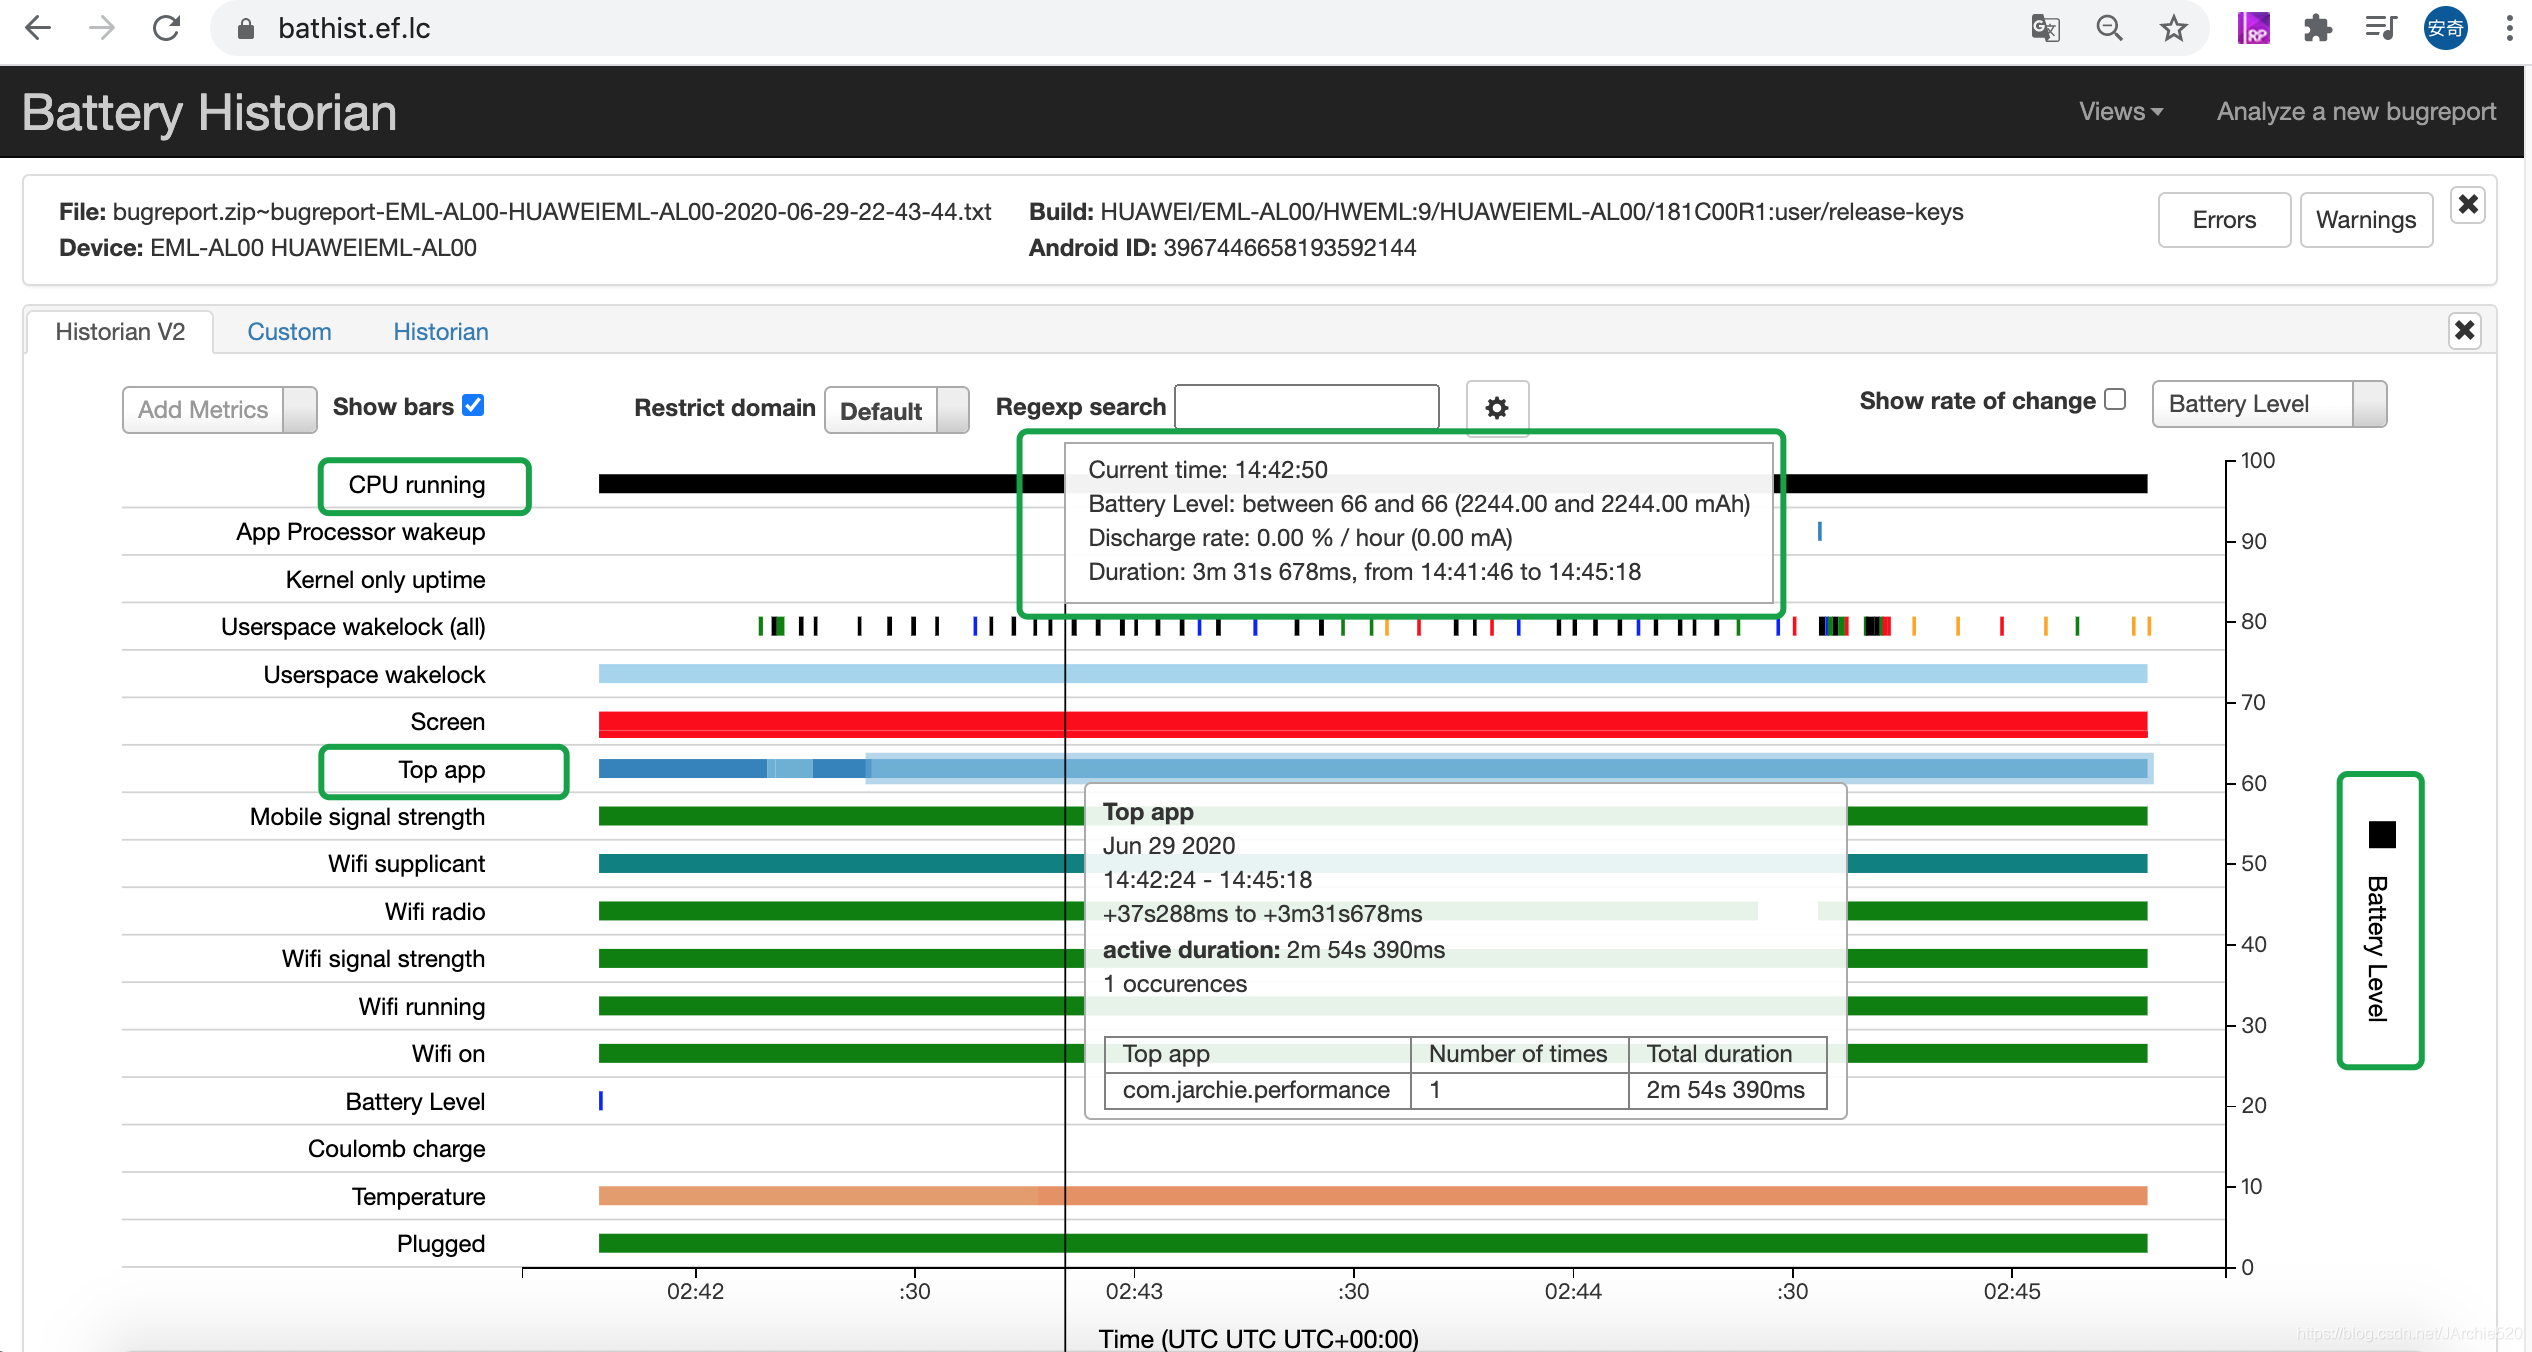
Task: Switch to the Historian tab
Action: (440, 332)
